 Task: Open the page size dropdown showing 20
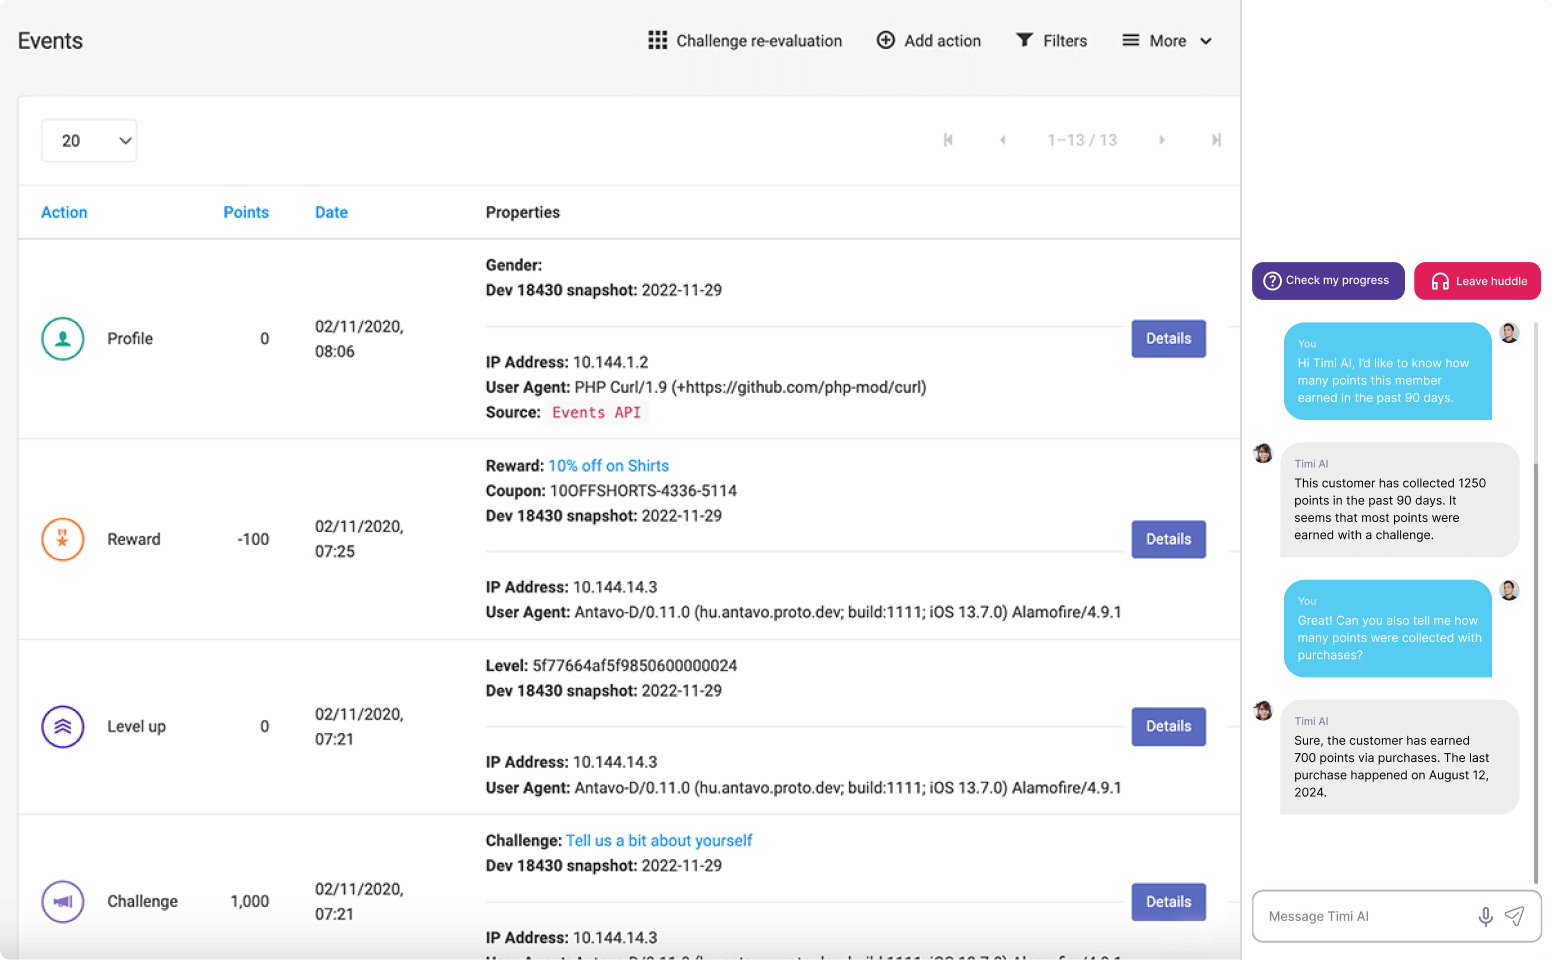(x=89, y=141)
